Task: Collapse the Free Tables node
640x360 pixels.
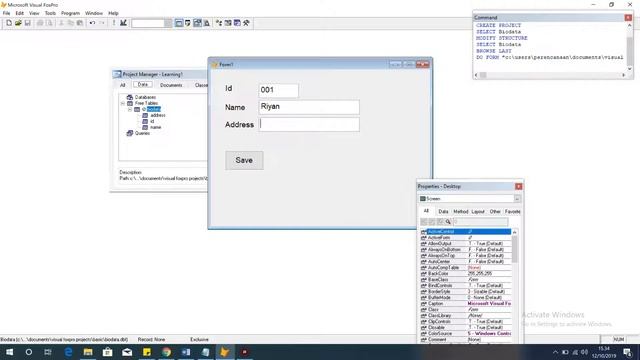Action: click(x=122, y=103)
